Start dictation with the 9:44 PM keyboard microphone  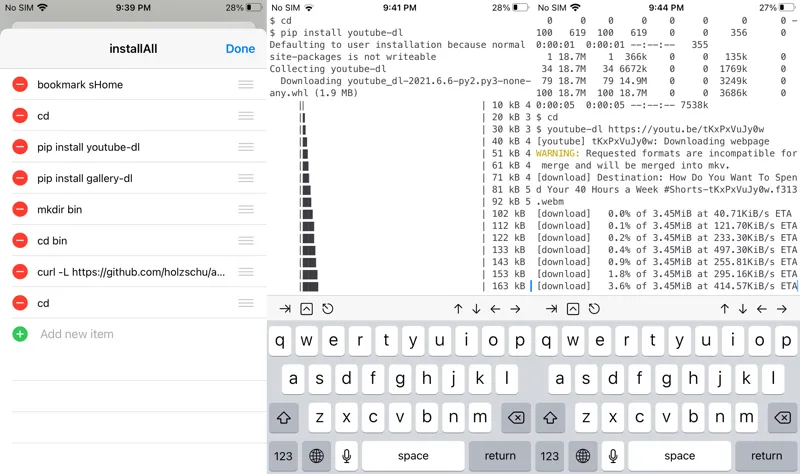pos(613,456)
